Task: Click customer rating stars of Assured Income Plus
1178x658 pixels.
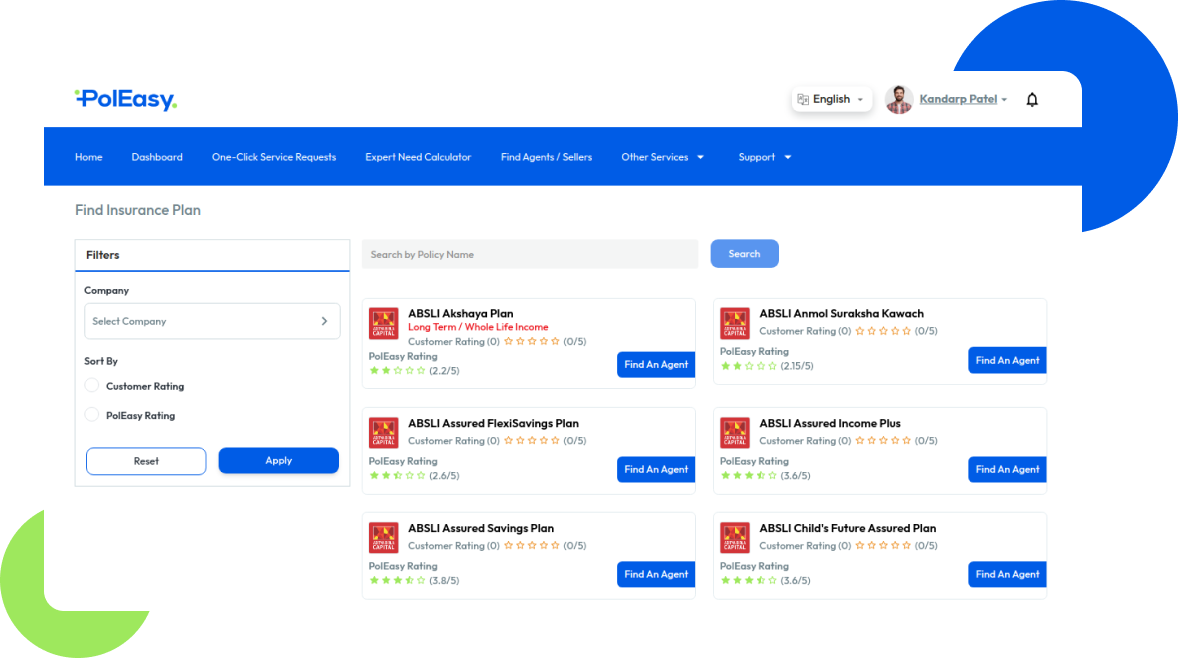Action: pyautogui.click(x=883, y=440)
